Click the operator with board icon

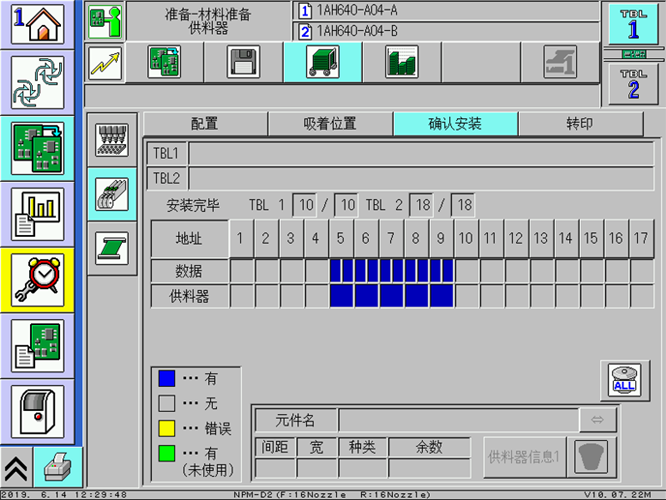[x=105, y=21]
